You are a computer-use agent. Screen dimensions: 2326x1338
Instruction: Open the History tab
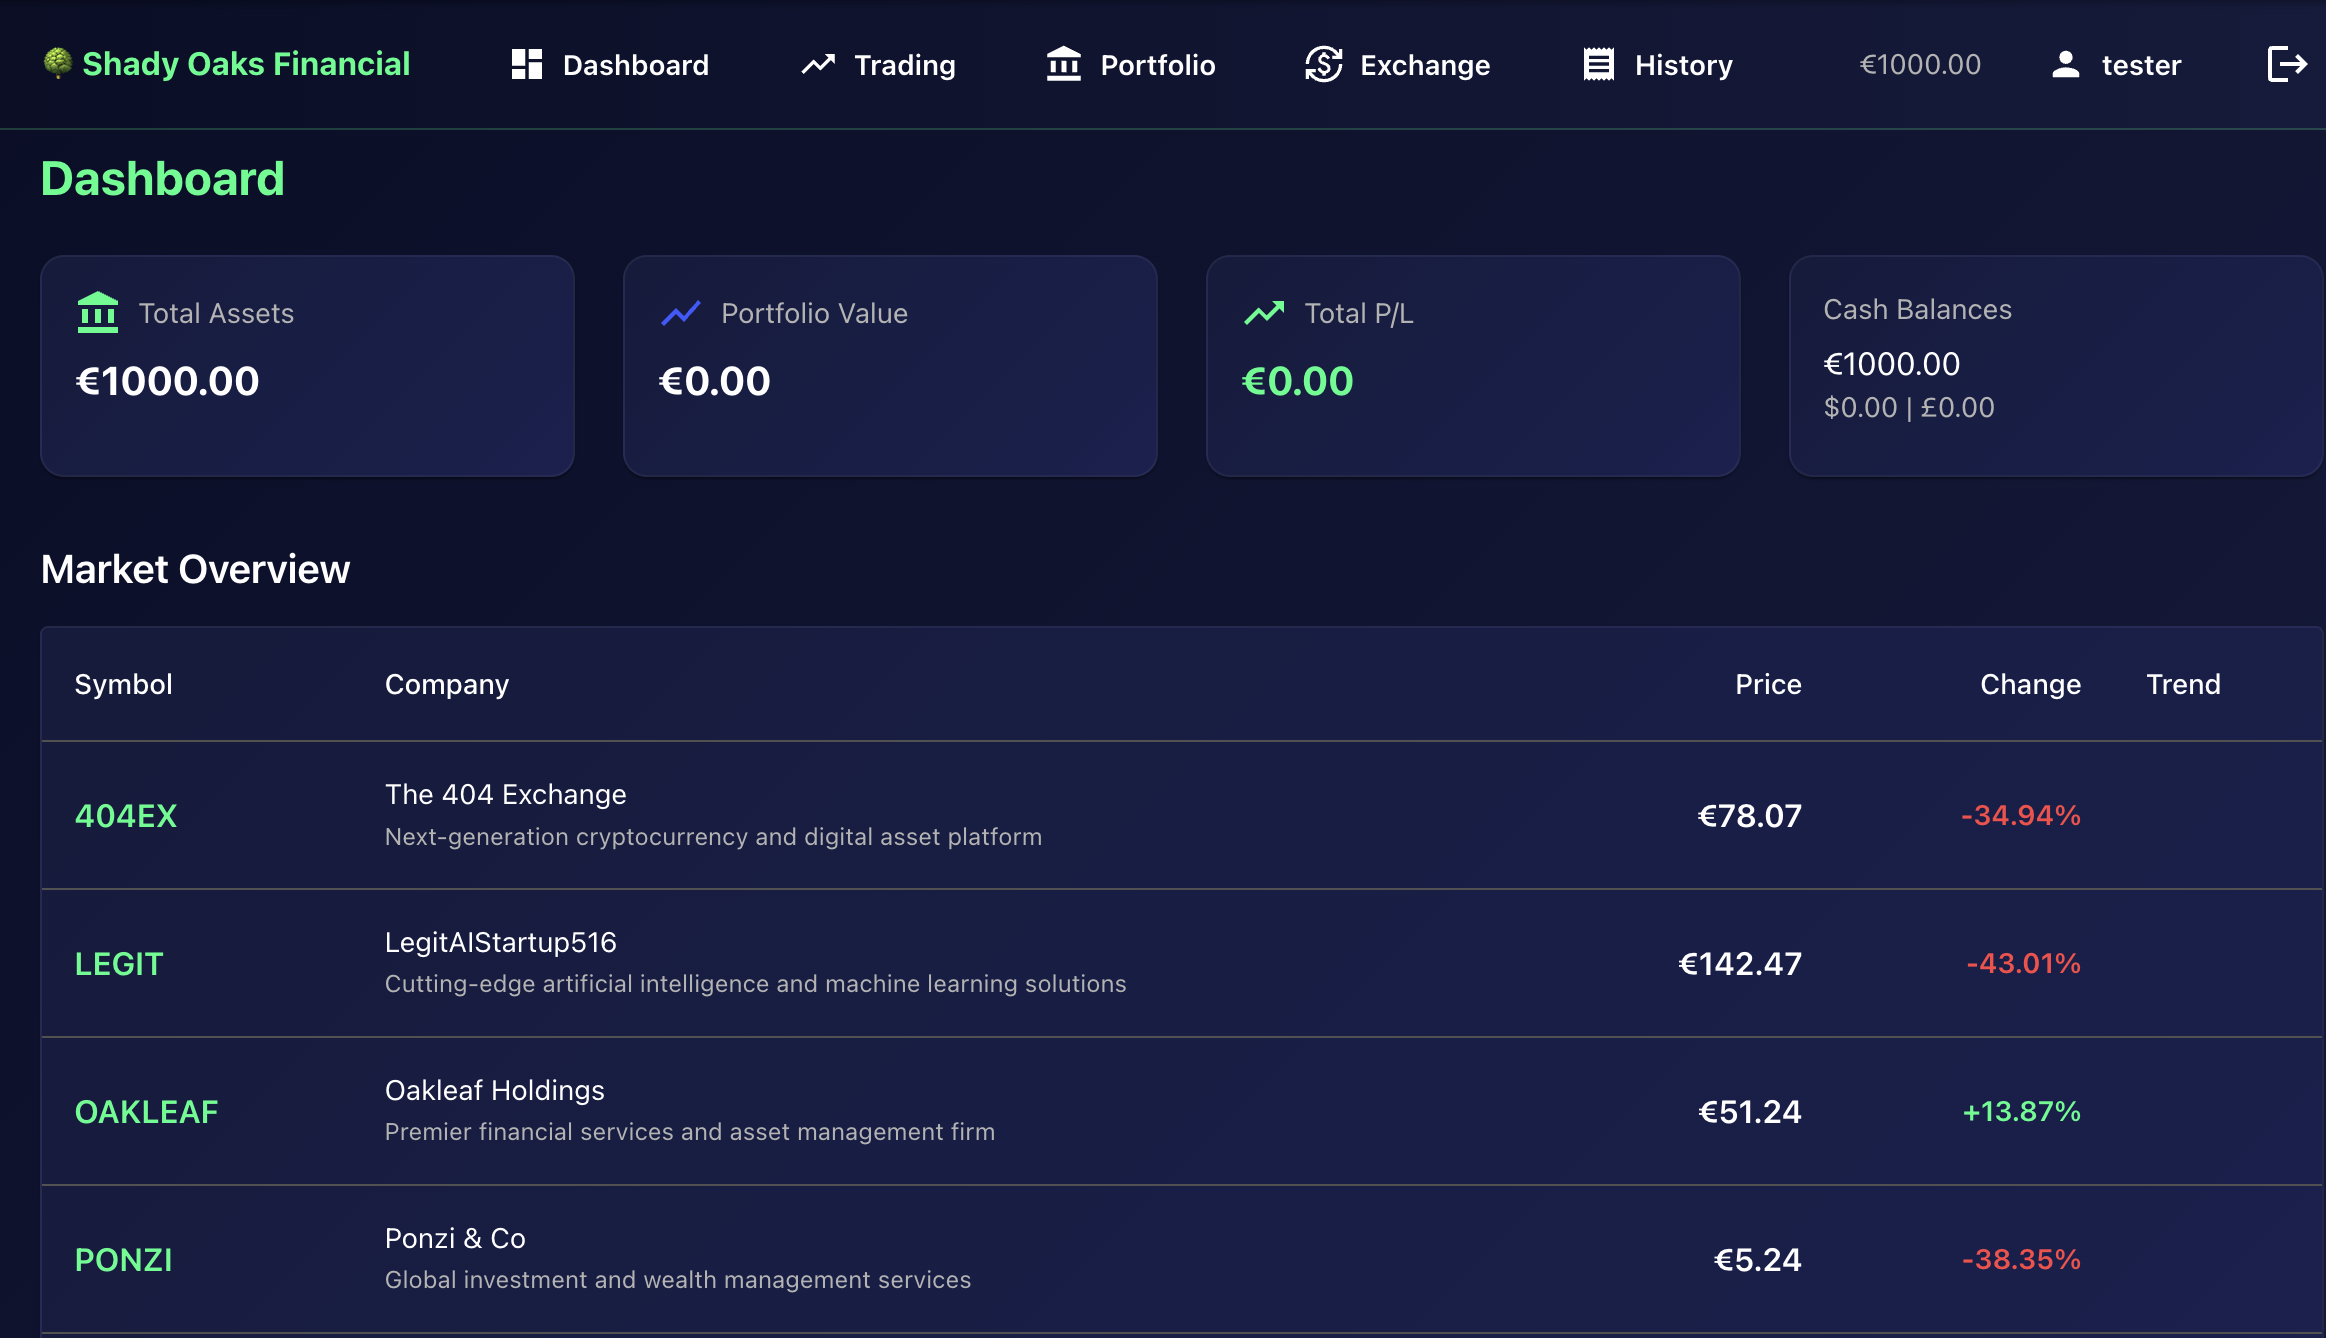click(1683, 65)
